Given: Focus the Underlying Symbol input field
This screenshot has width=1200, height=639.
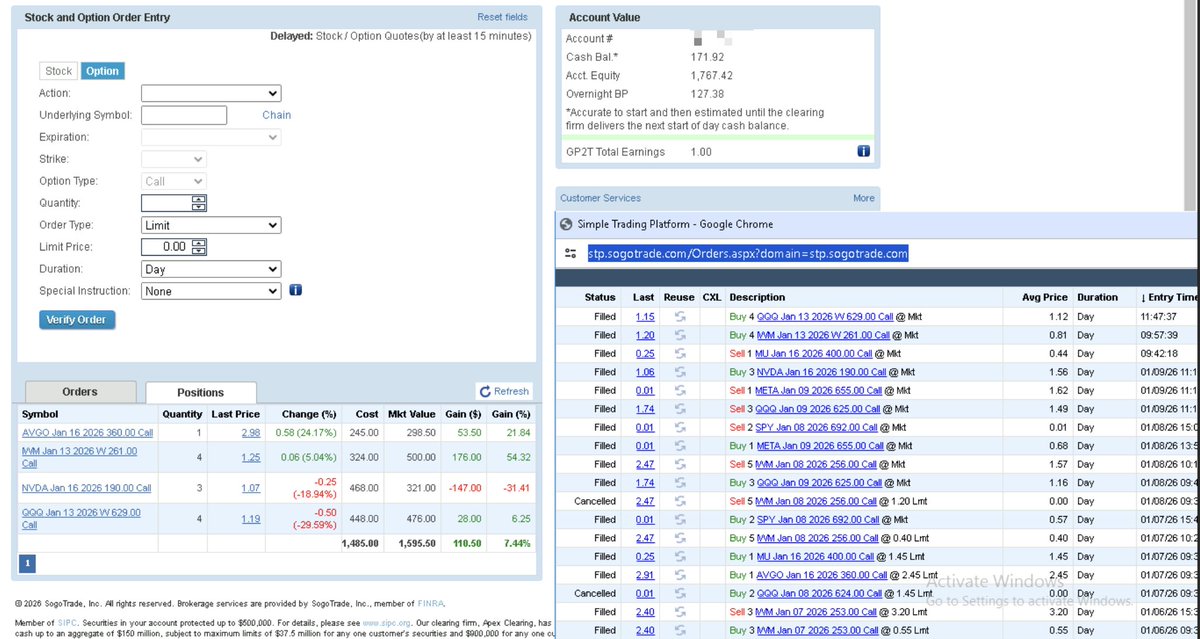Looking at the screenshot, I should [x=184, y=115].
